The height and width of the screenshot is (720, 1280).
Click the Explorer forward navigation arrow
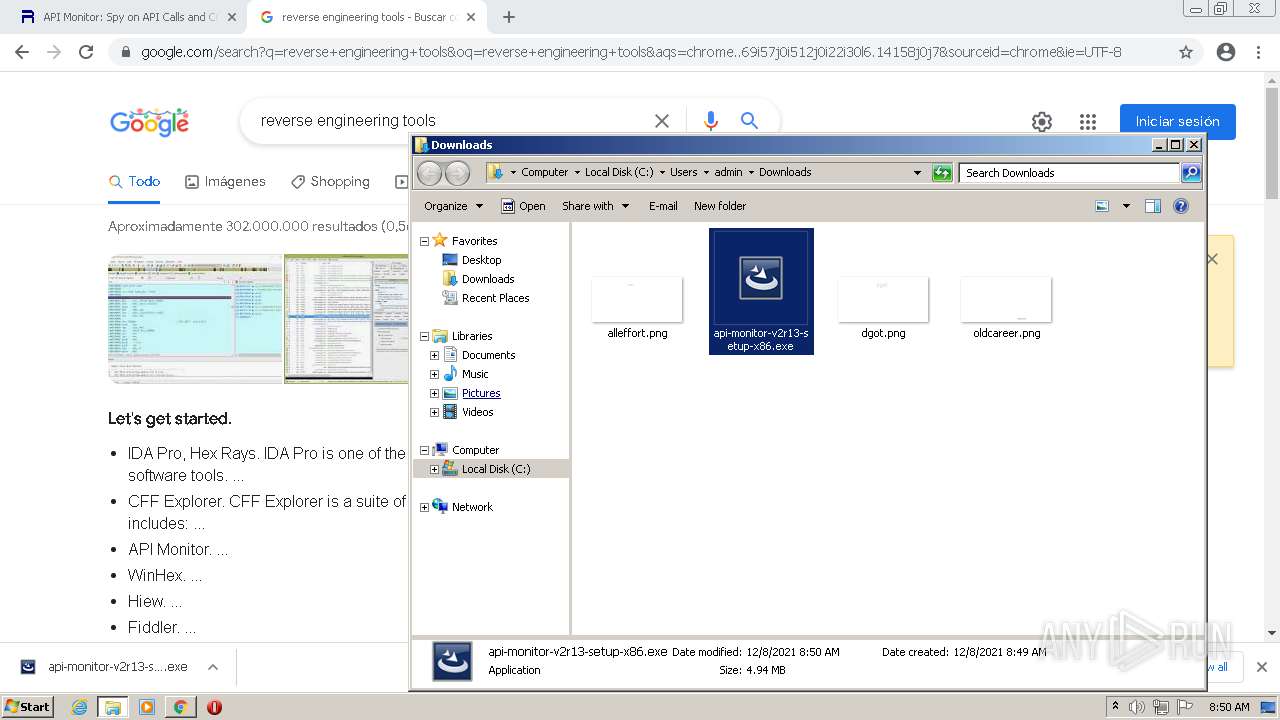point(457,172)
